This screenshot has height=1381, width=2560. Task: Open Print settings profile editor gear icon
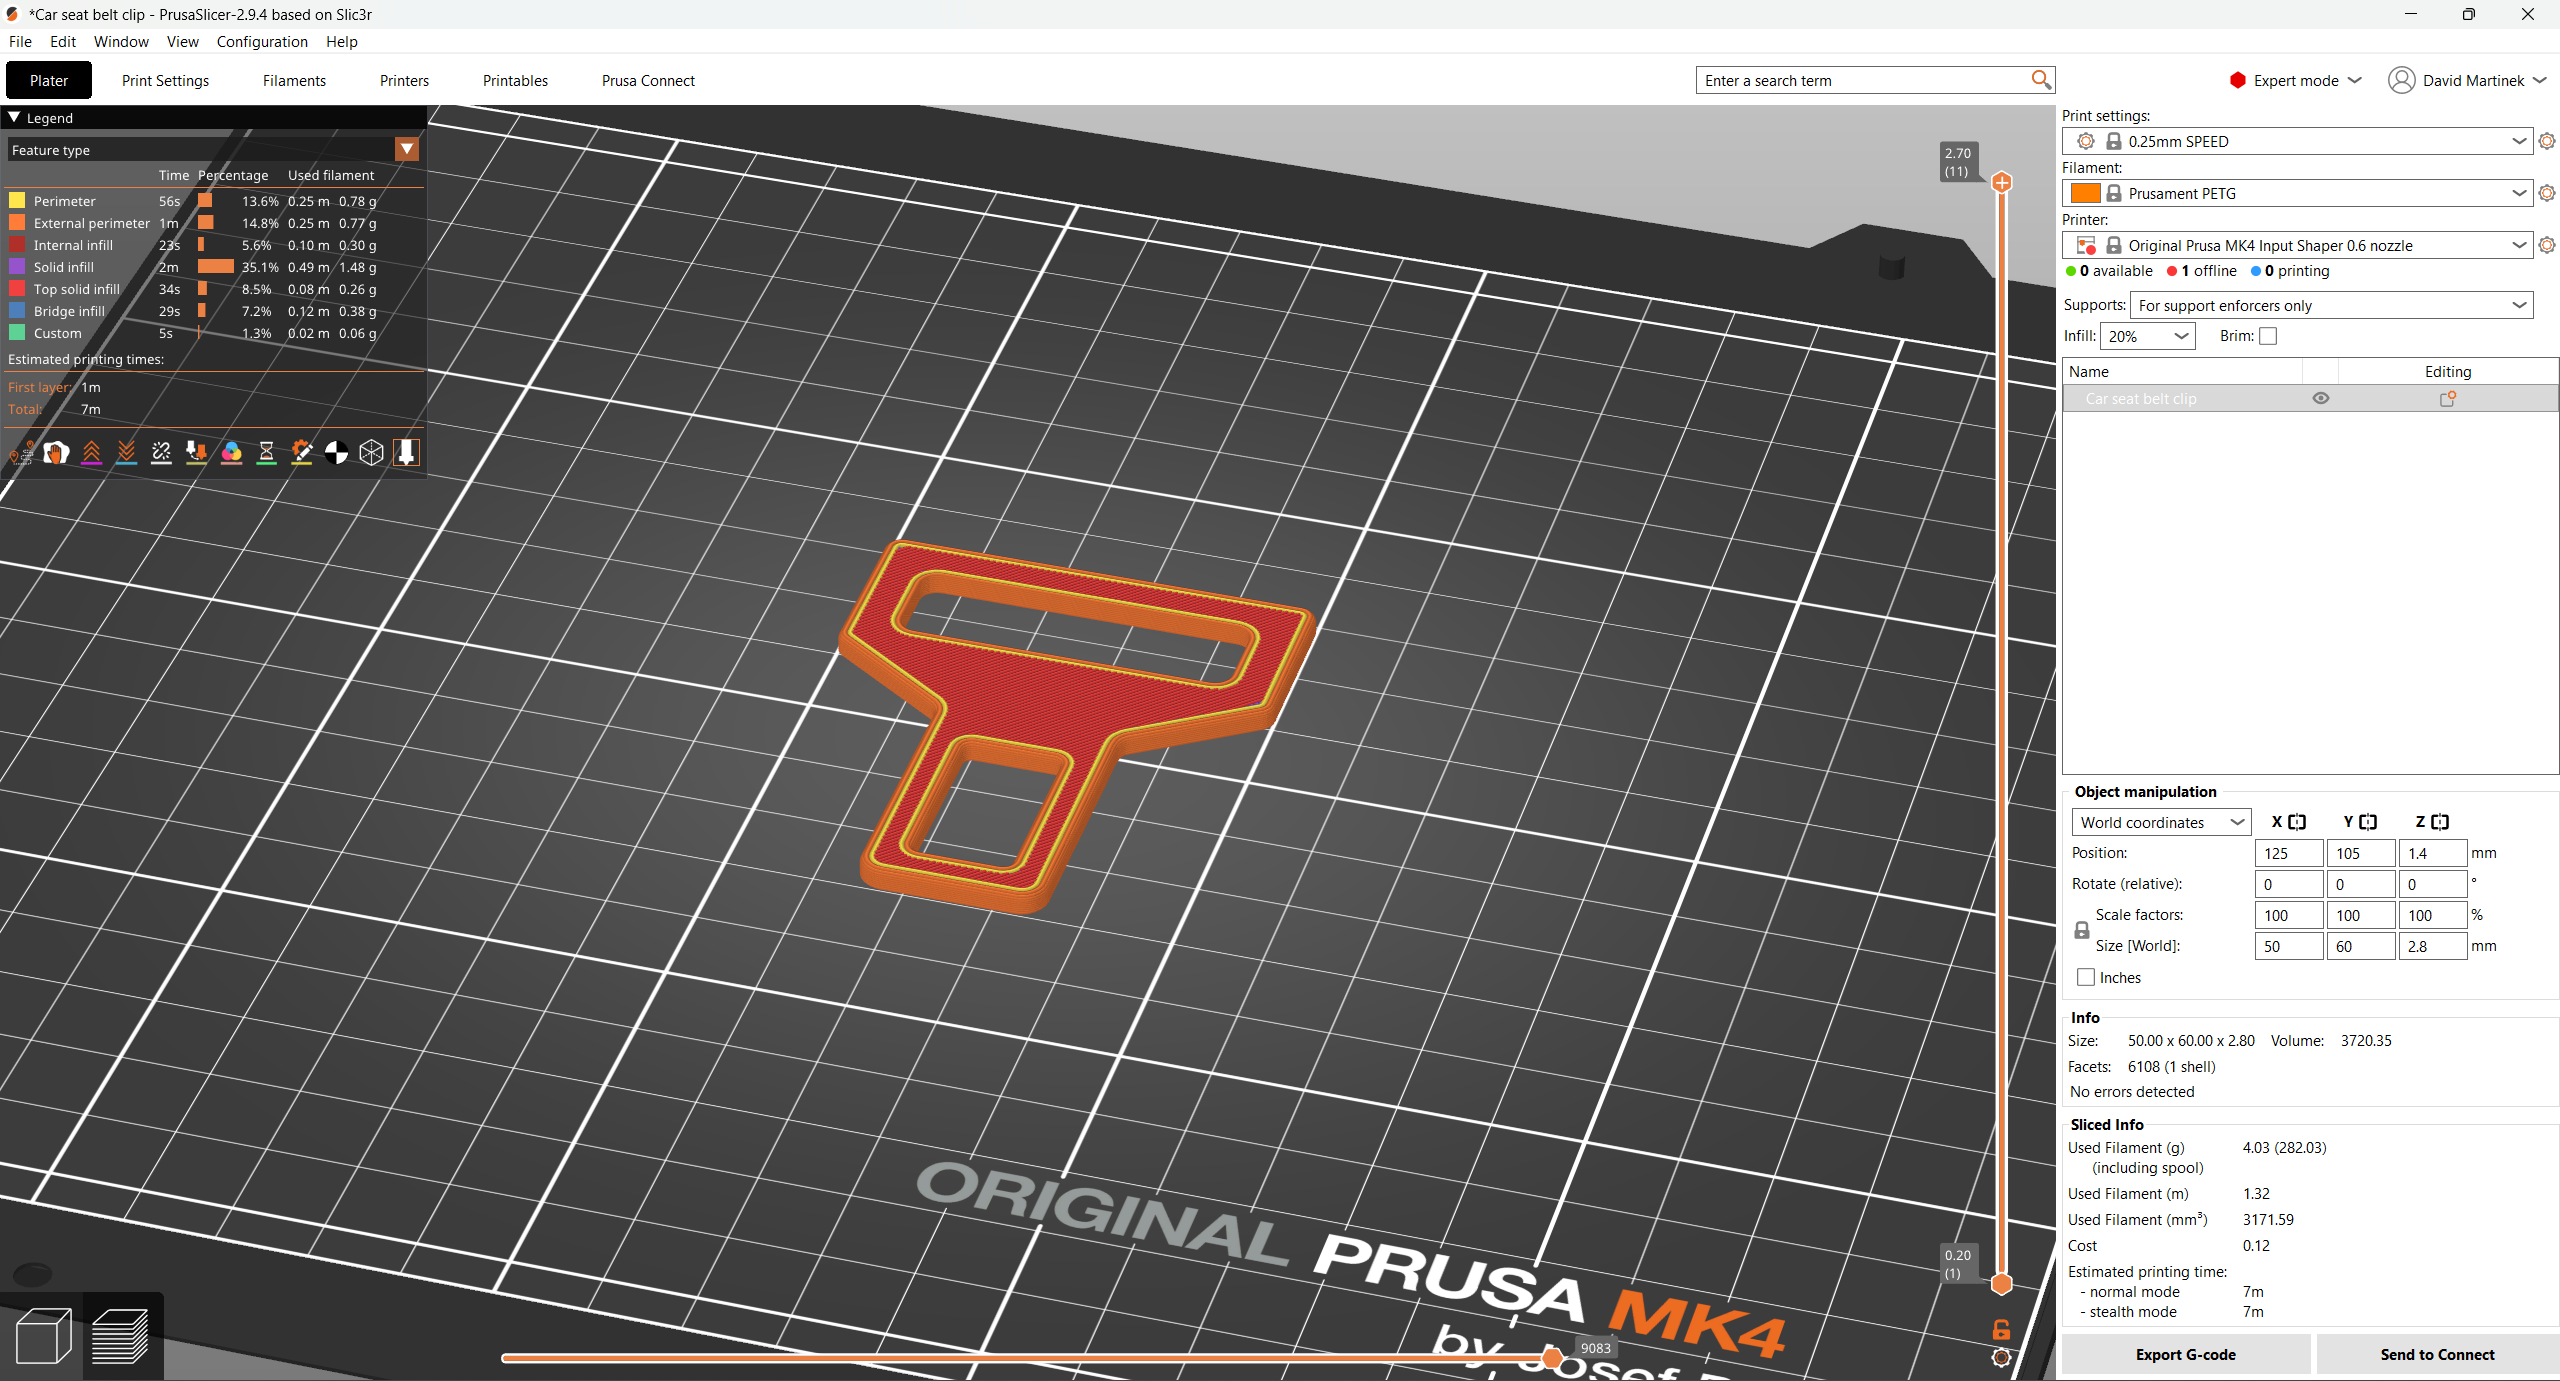(2547, 141)
